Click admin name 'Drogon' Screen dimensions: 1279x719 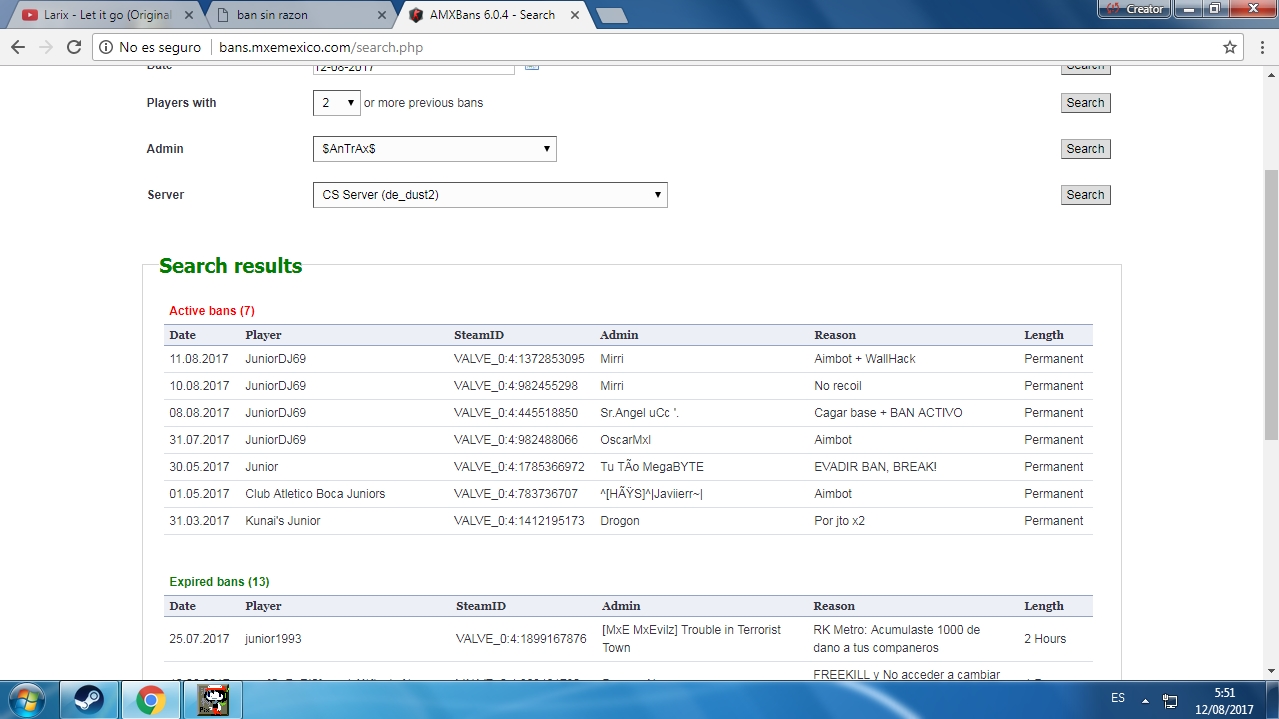pos(620,521)
